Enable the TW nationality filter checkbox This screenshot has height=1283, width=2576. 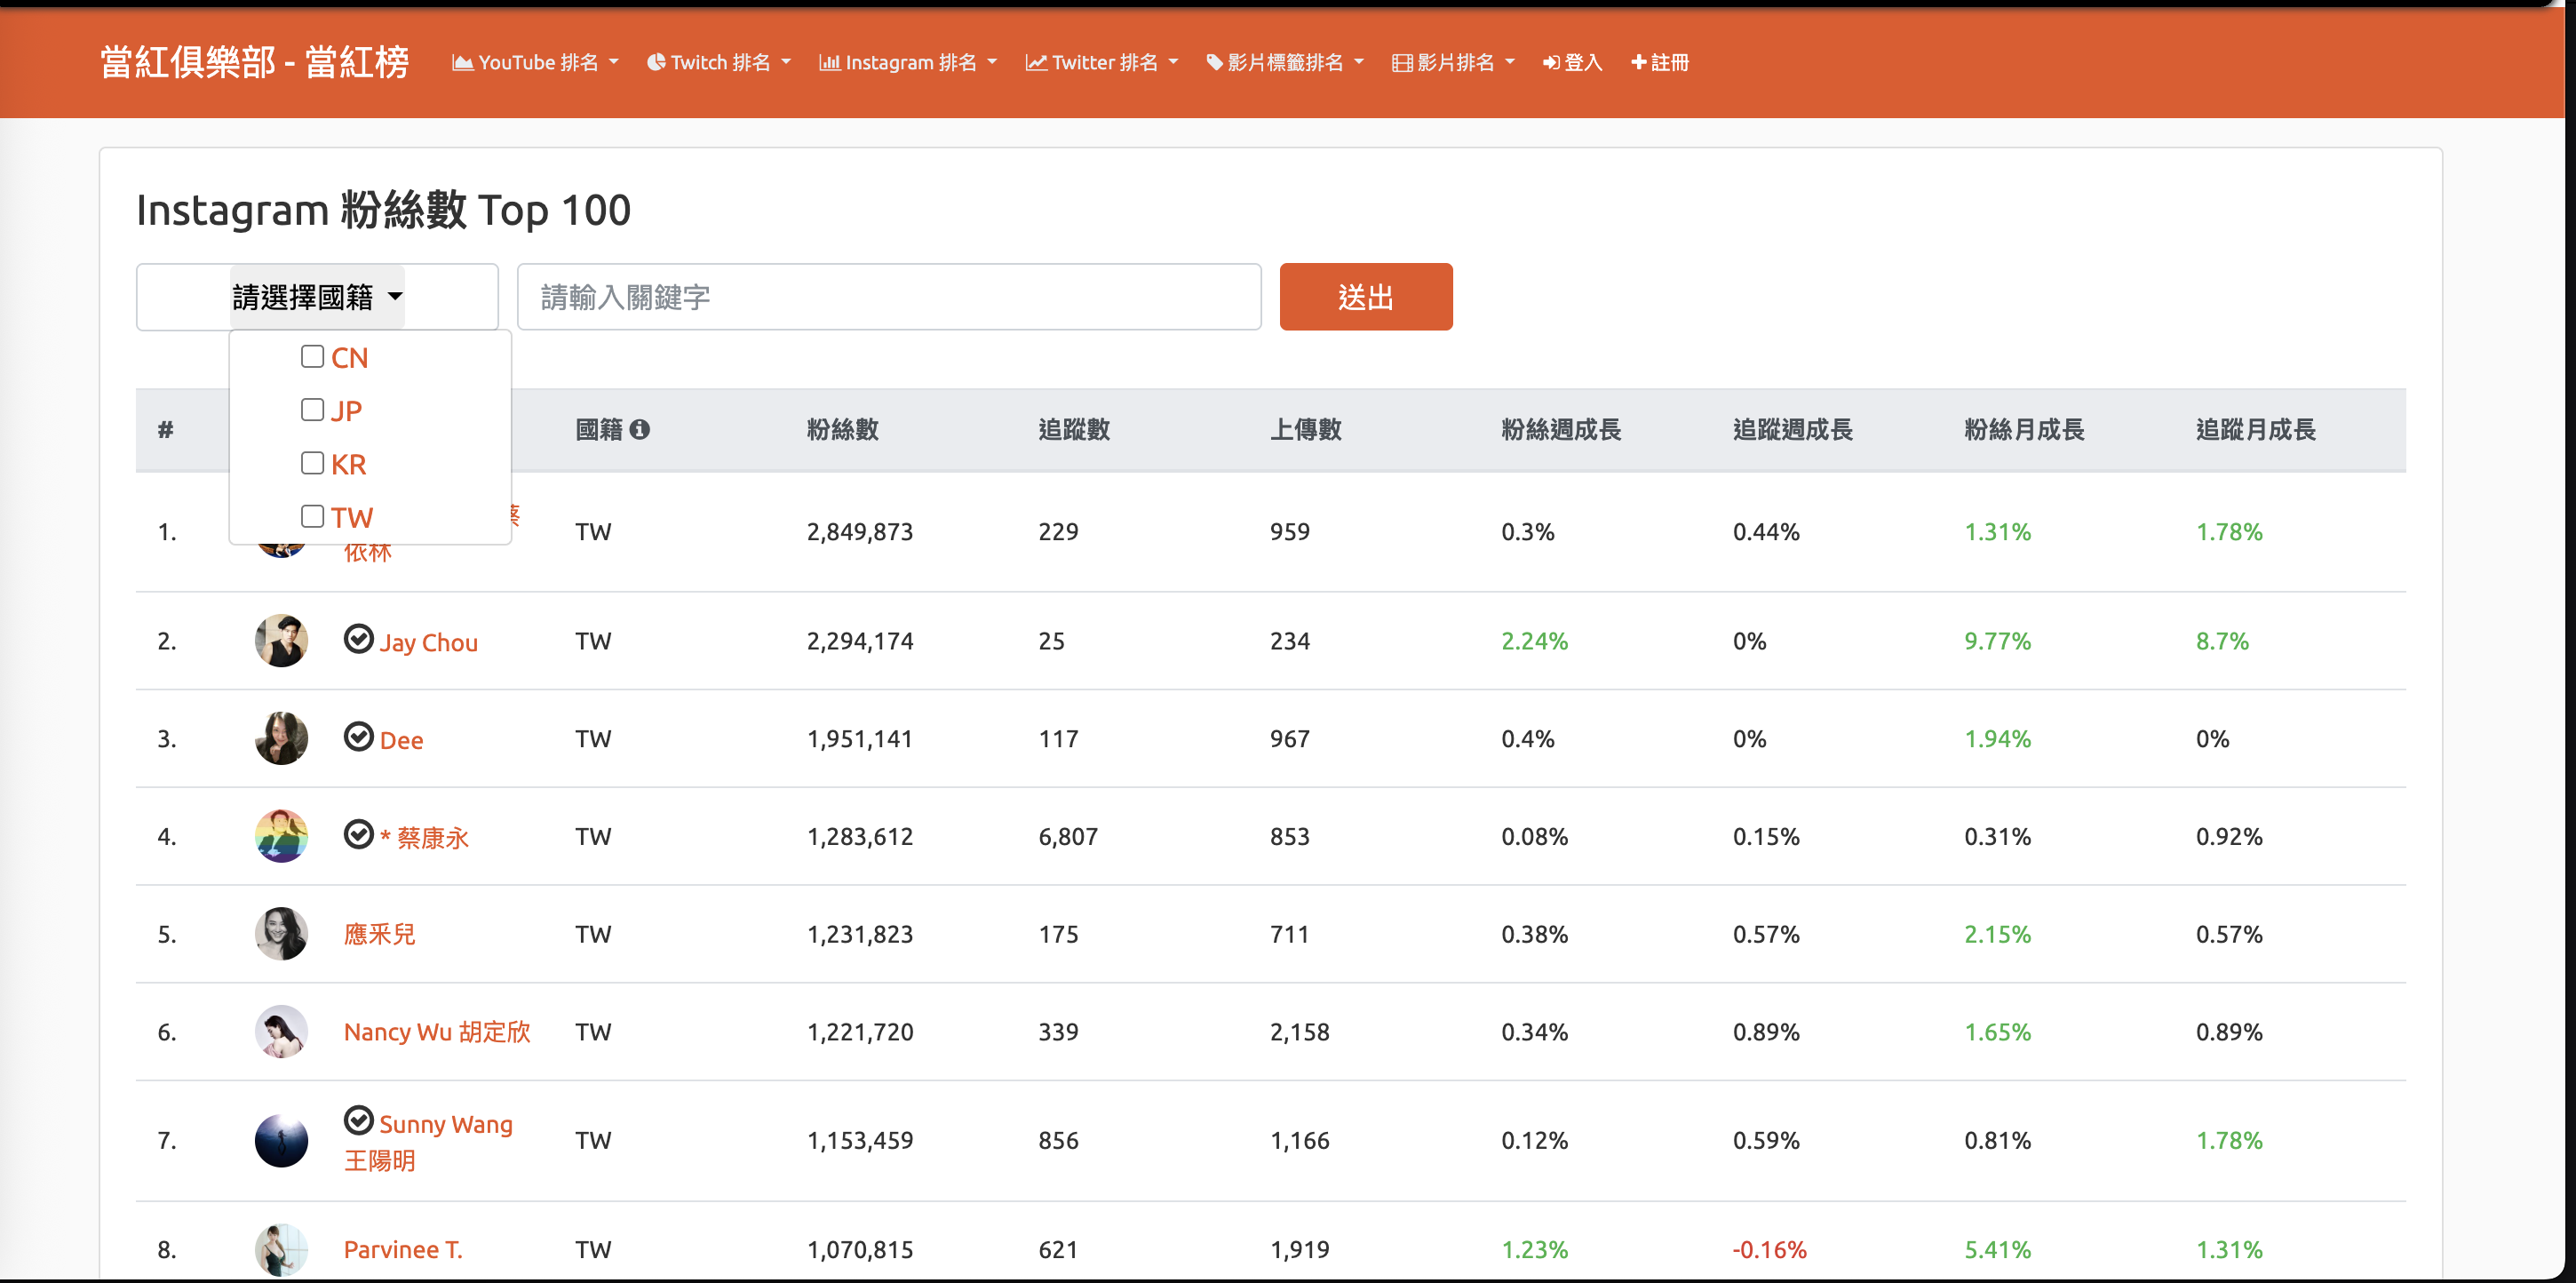tap(312, 516)
